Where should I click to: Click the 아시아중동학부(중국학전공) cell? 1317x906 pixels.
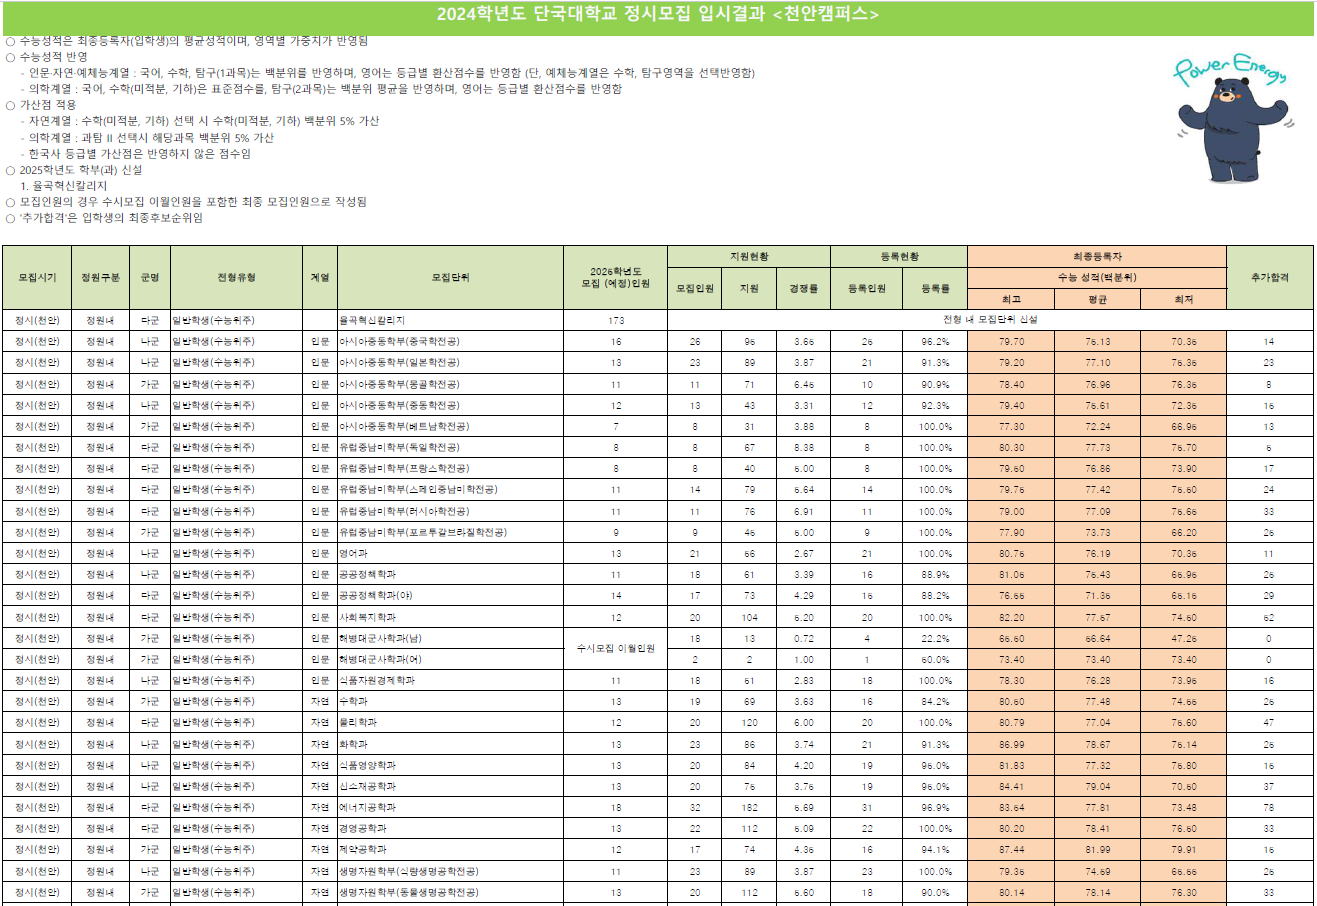click(450, 342)
